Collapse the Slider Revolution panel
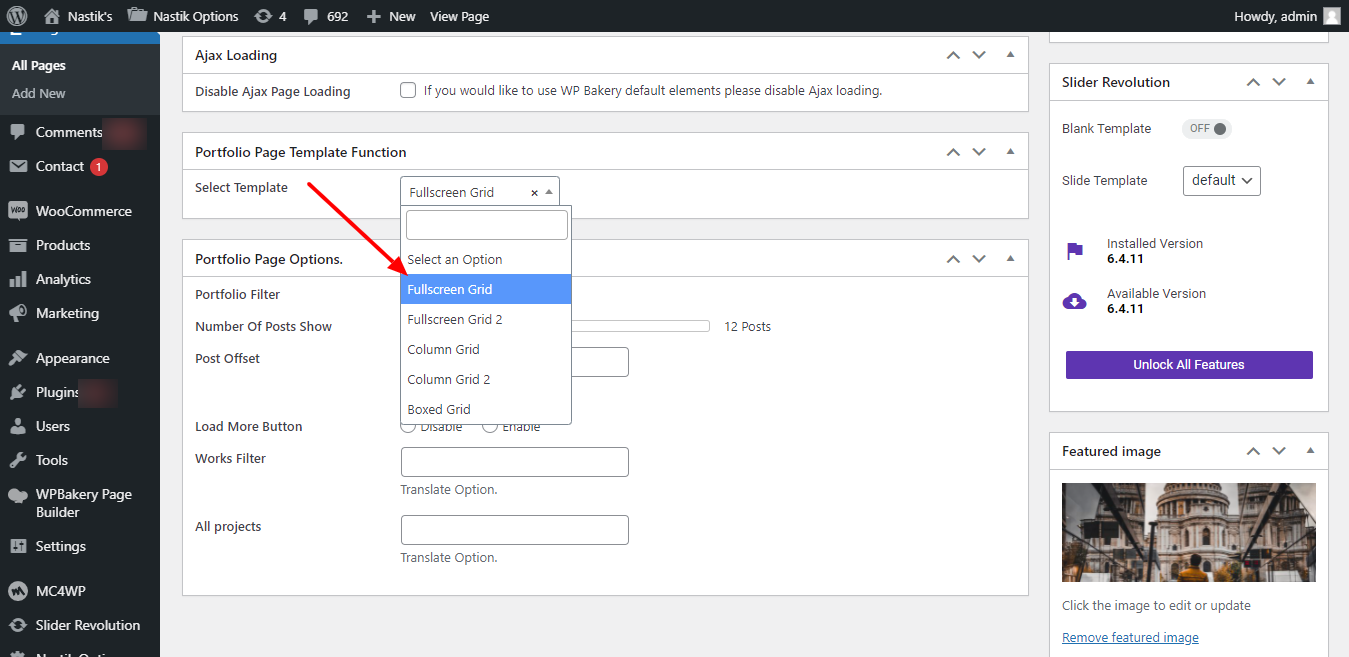1349x657 pixels. [x=1310, y=82]
